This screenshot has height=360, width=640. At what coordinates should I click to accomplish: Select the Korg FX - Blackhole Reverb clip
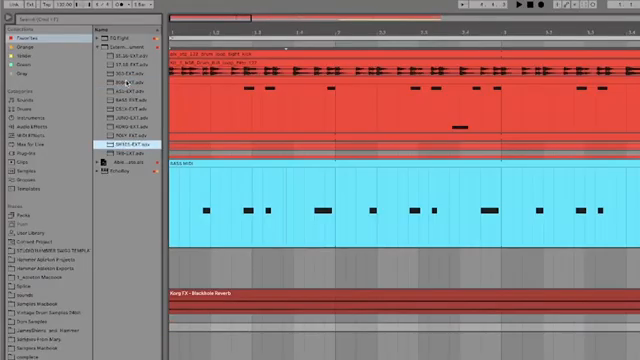coord(404,293)
